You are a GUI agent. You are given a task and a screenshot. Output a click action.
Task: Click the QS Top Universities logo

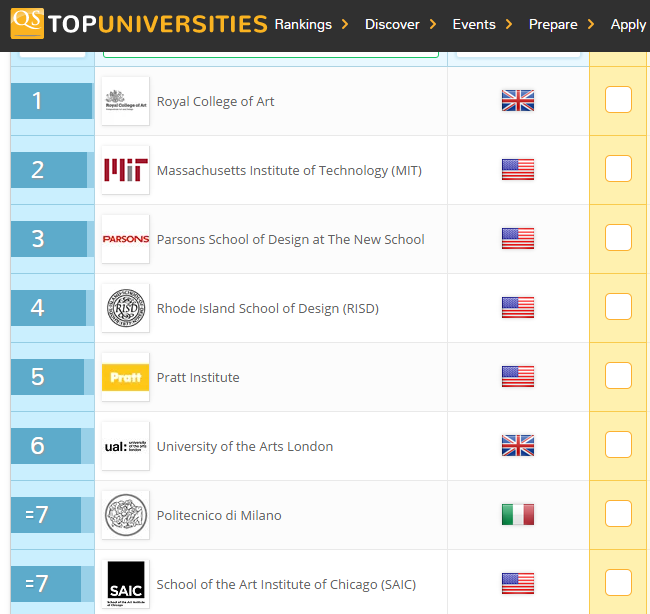click(x=138, y=24)
